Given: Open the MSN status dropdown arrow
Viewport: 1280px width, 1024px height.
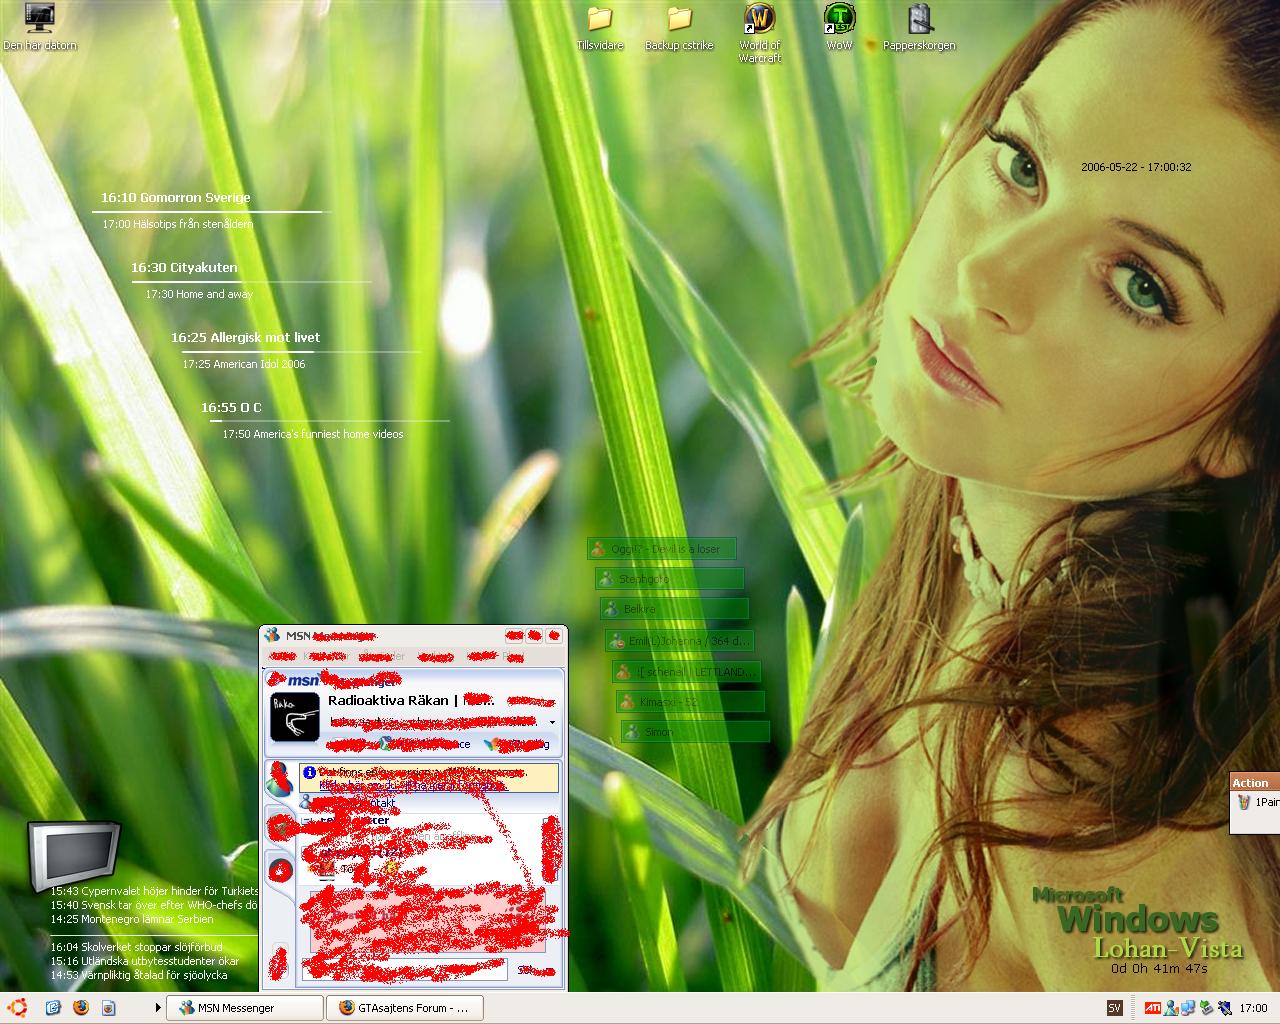Looking at the screenshot, I should point(552,722).
